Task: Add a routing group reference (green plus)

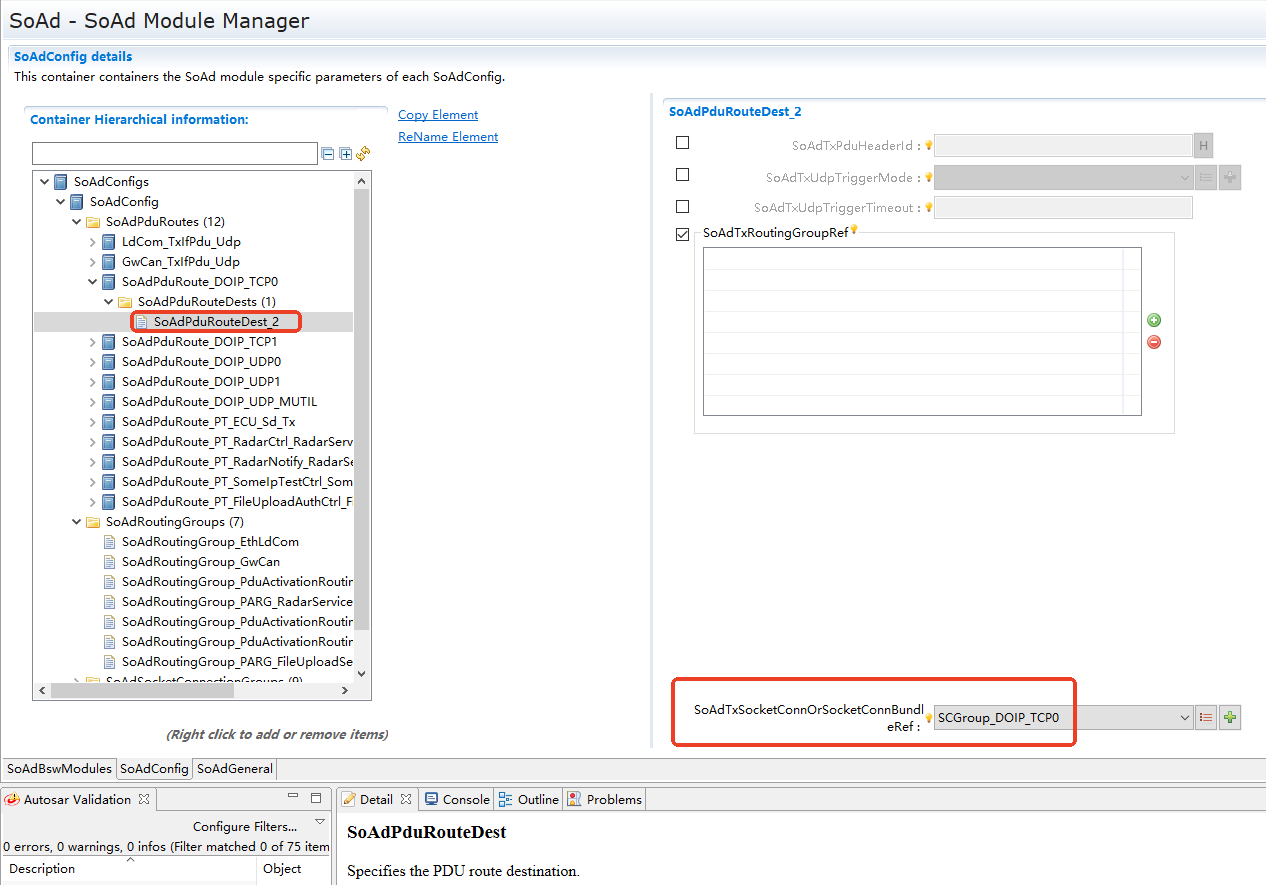Action: pyautogui.click(x=1154, y=321)
